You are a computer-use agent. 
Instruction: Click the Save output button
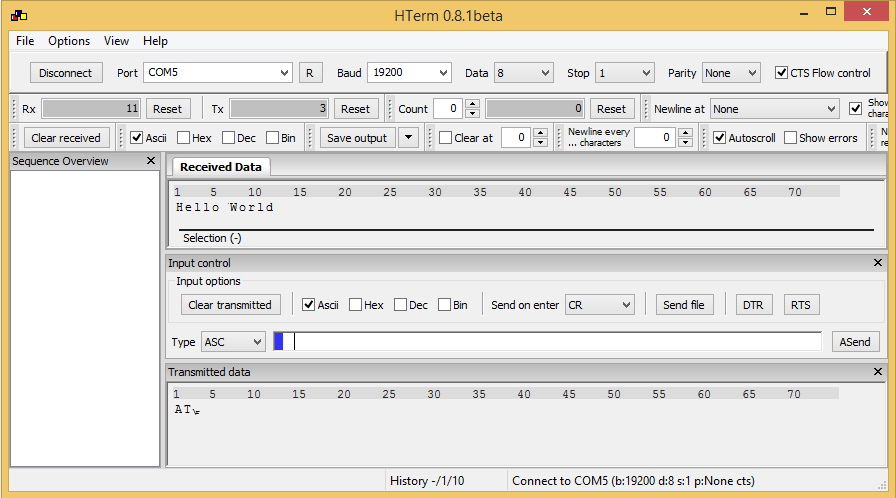[x=357, y=138]
